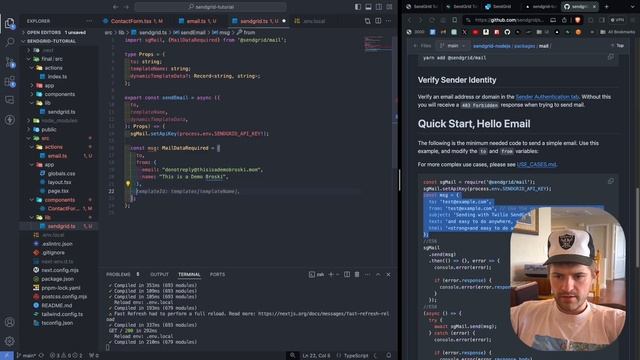640x360 pixels.
Task: Open a new browser tab
Action: pos(606,7)
